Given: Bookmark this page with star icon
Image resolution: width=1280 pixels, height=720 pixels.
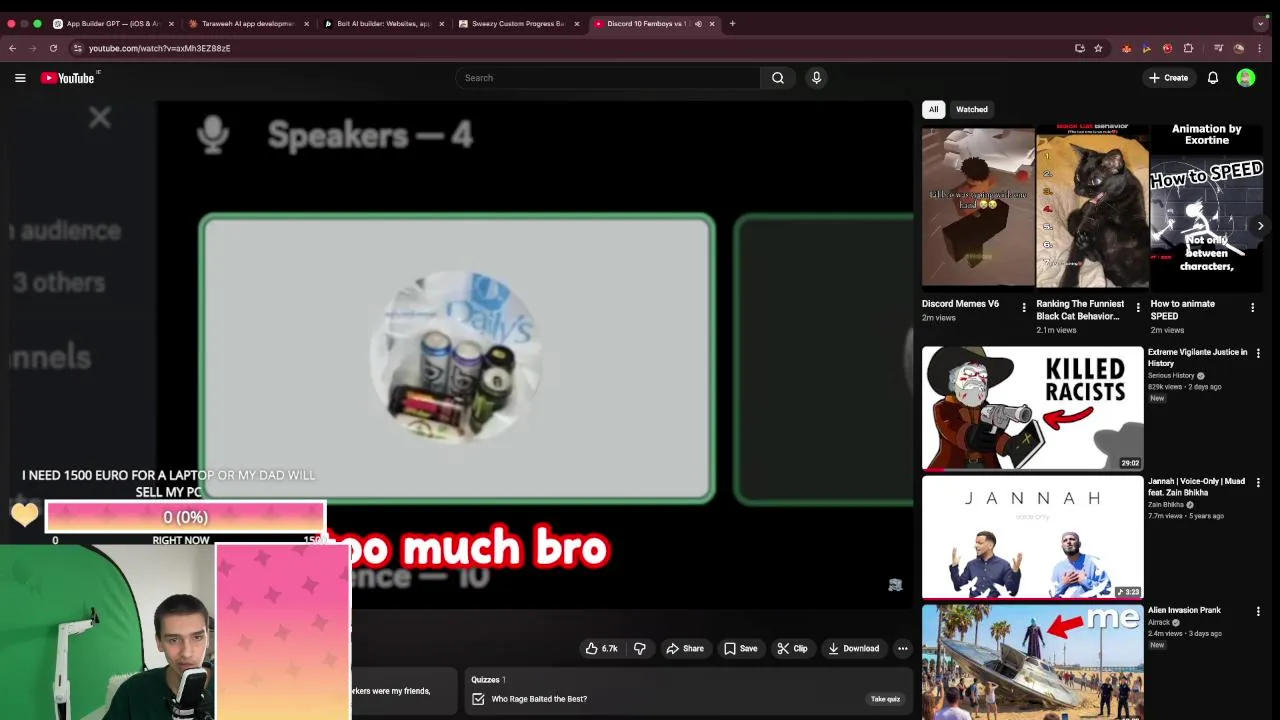Looking at the screenshot, I should point(1098,48).
